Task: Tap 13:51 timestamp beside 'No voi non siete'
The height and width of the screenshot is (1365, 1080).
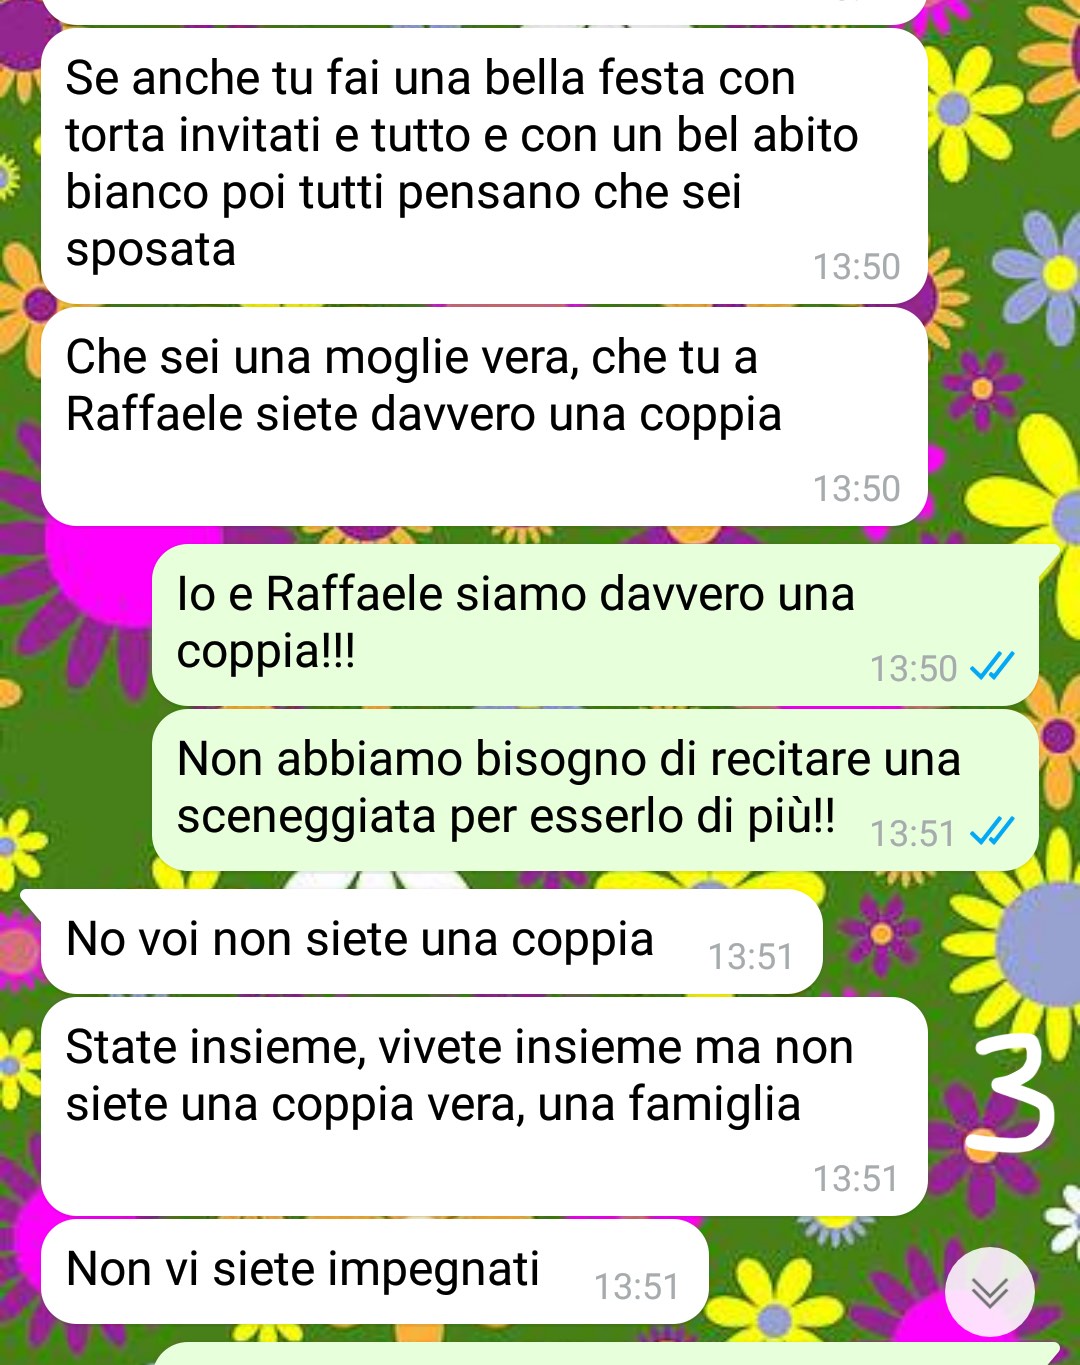Action: tap(750, 957)
